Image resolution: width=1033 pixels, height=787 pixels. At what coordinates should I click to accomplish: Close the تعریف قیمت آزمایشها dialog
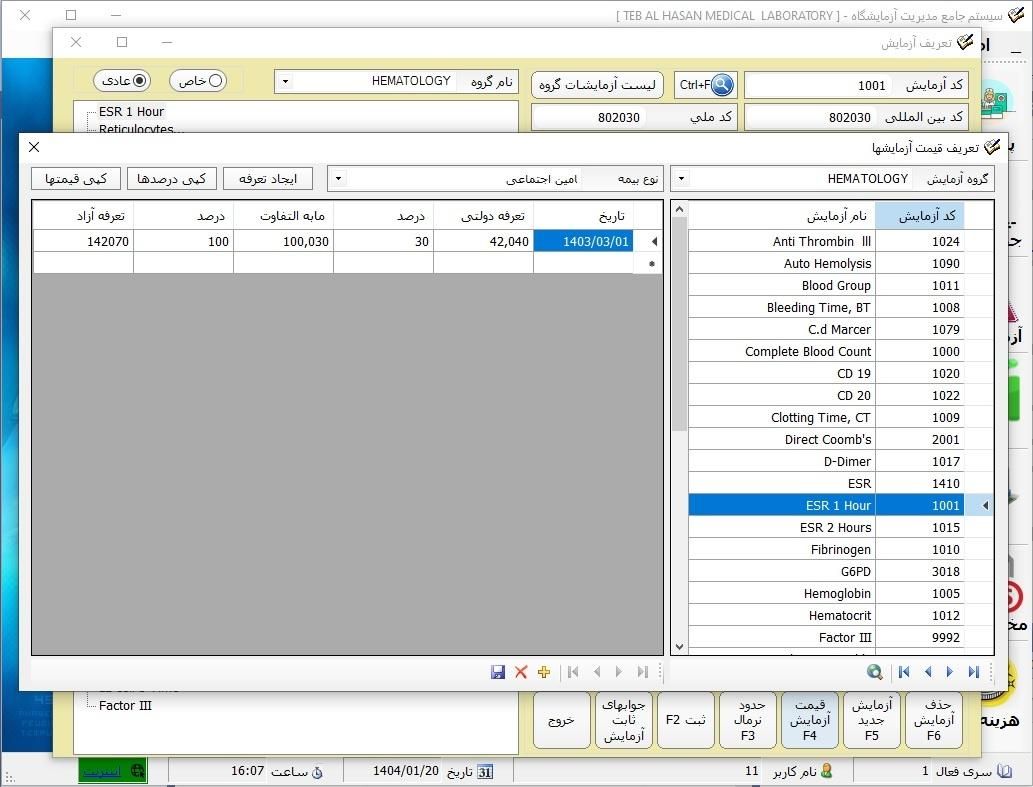(34, 147)
